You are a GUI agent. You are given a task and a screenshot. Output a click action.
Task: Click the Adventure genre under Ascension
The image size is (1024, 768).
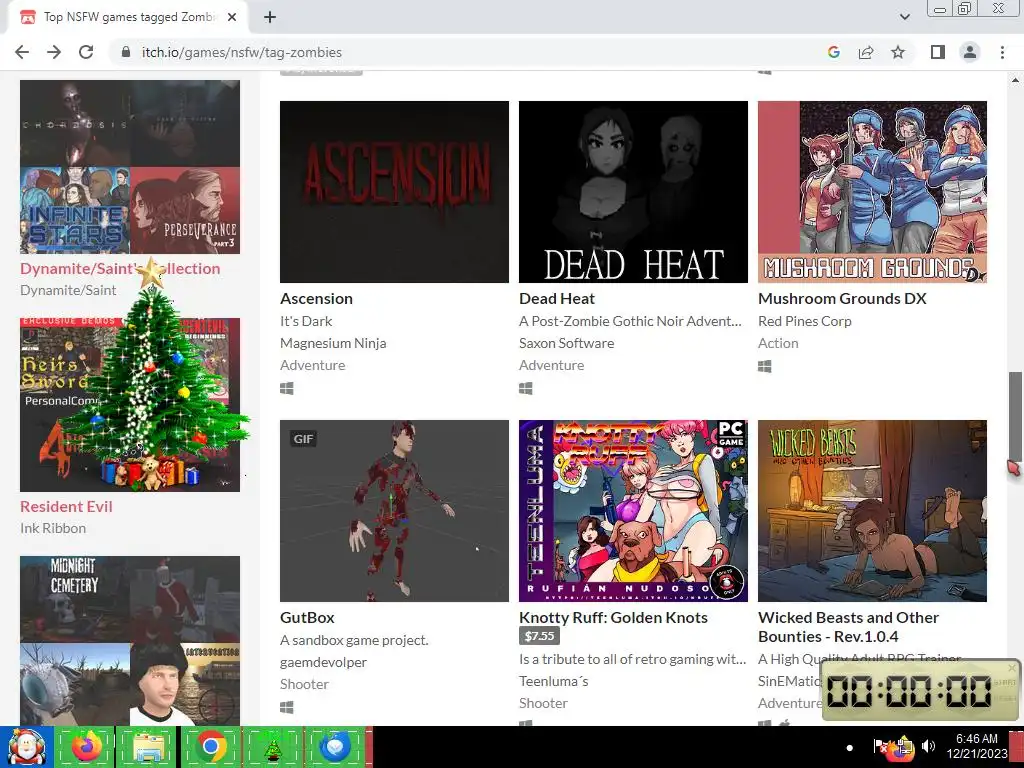[313, 365]
